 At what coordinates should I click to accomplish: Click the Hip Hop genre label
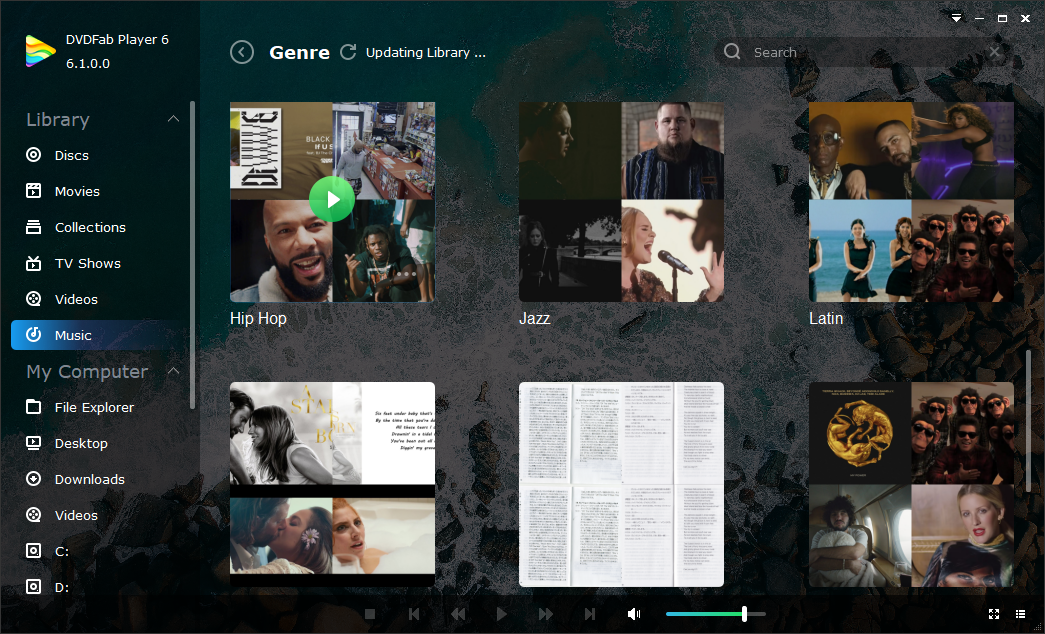(x=258, y=319)
